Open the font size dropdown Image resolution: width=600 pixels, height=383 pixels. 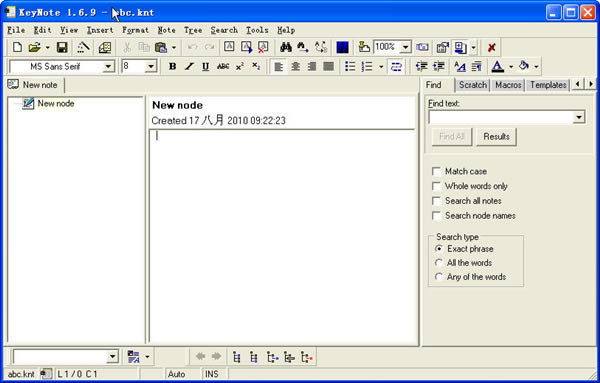click(x=151, y=67)
